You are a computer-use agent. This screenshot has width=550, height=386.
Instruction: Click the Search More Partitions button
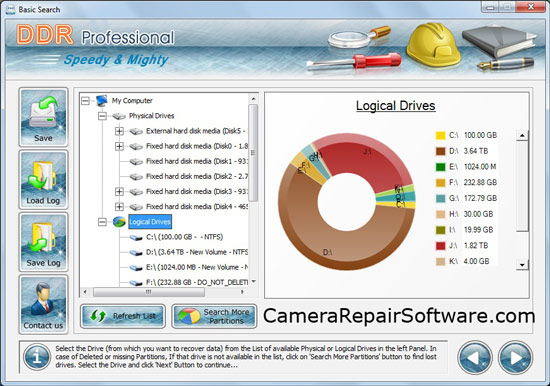point(214,316)
